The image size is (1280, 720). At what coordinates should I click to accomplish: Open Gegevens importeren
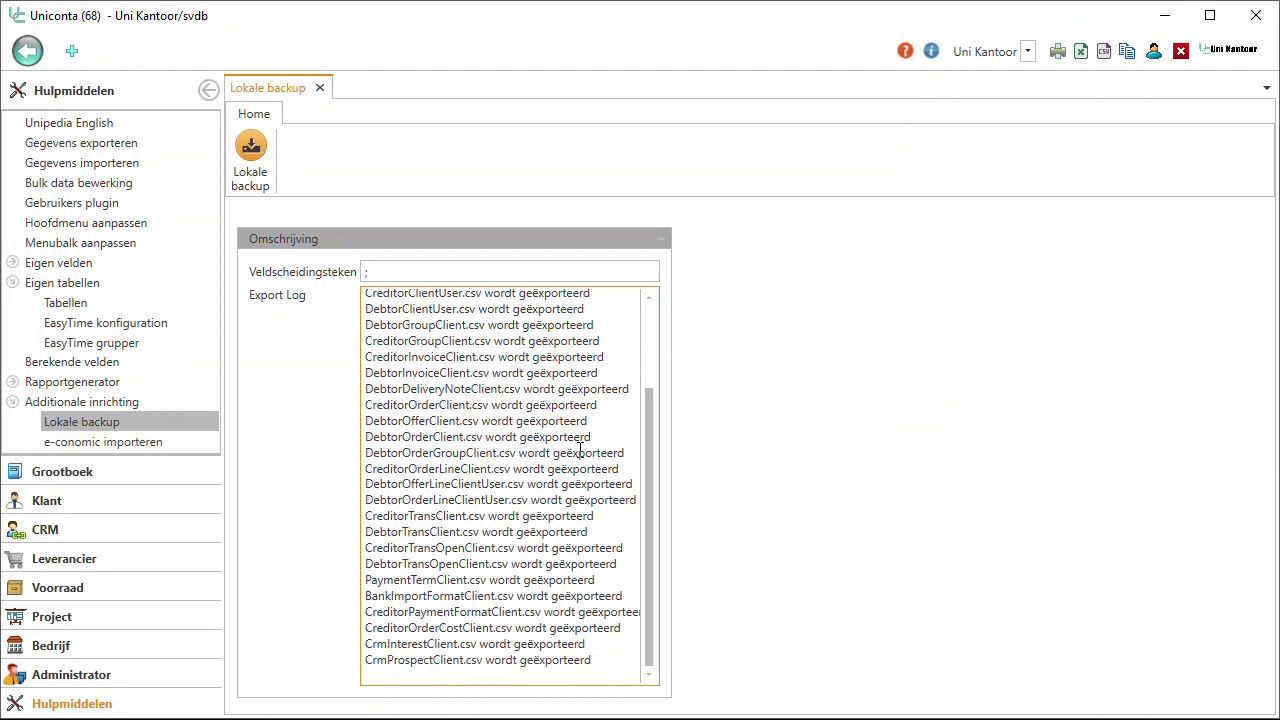[x=82, y=163]
